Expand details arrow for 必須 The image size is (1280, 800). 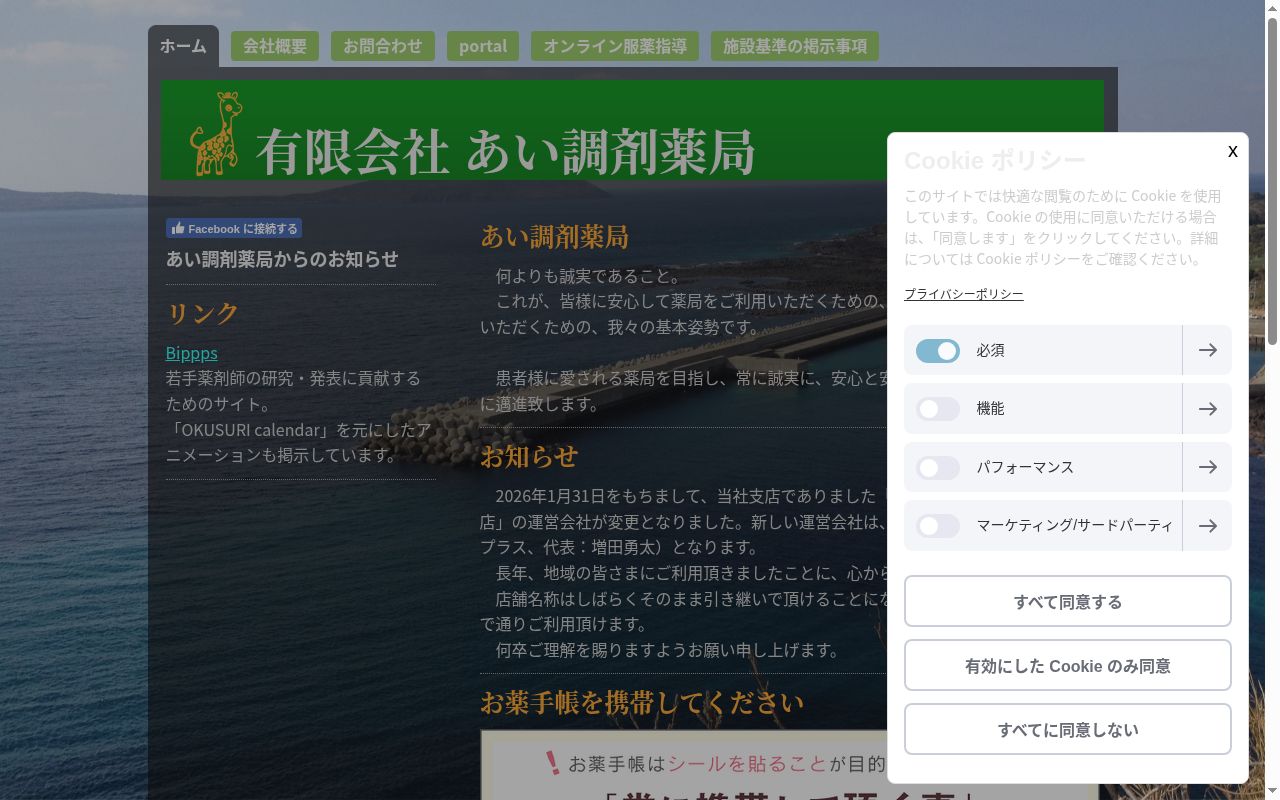(x=1207, y=350)
